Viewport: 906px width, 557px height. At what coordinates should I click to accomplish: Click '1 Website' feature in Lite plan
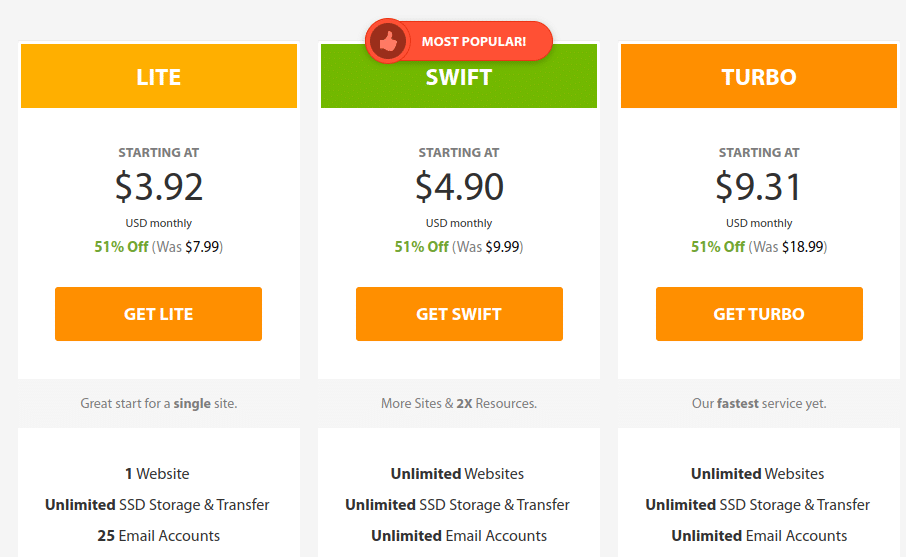coord(157,474)
